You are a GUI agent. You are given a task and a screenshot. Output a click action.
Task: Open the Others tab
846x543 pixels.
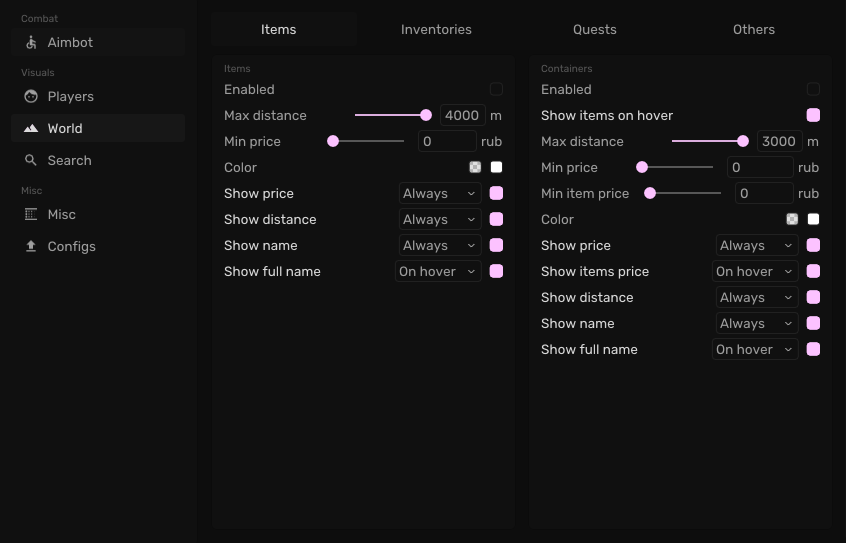tap(753, 30)
